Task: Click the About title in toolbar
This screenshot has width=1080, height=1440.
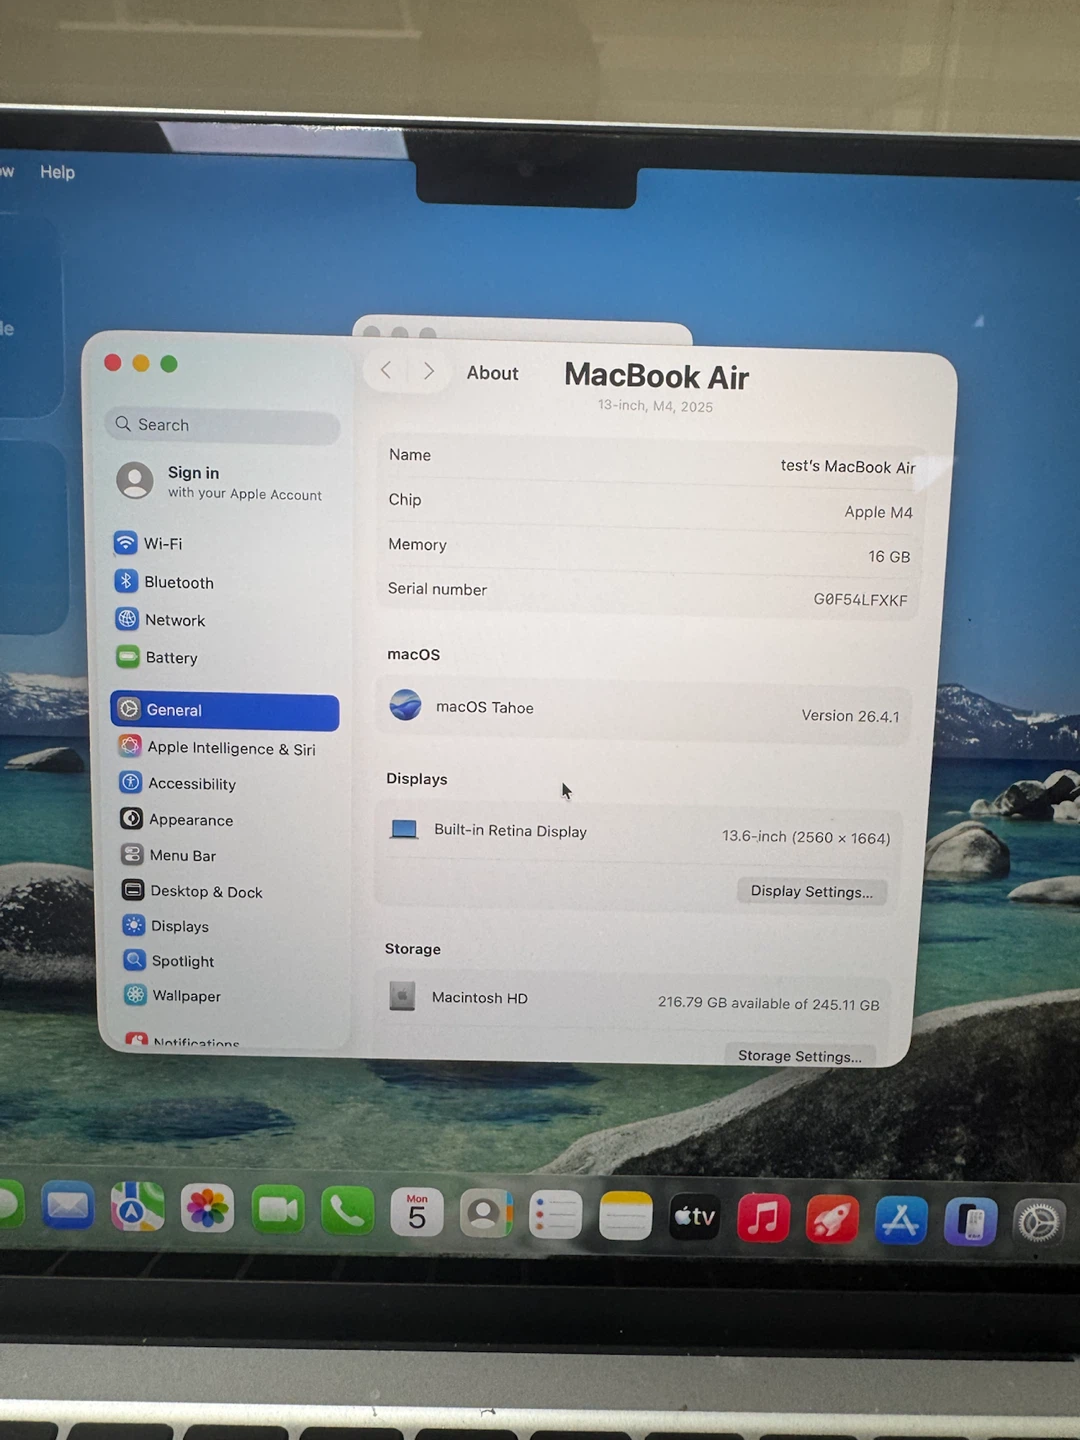Action: (x=492, y=373)
